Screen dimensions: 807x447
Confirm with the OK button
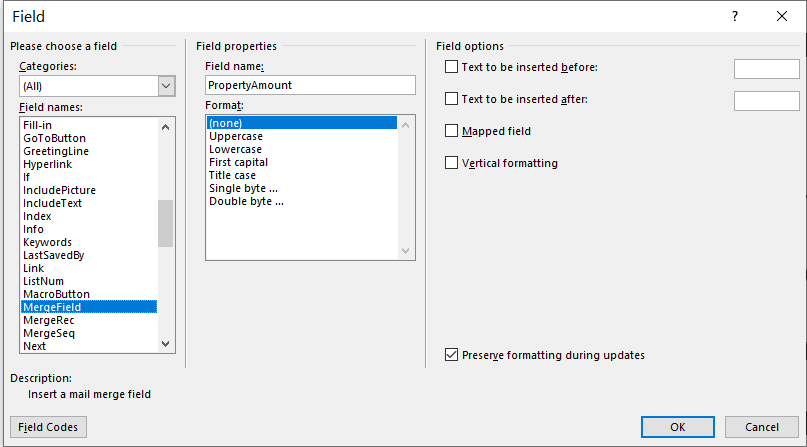[x=678, y=427]
